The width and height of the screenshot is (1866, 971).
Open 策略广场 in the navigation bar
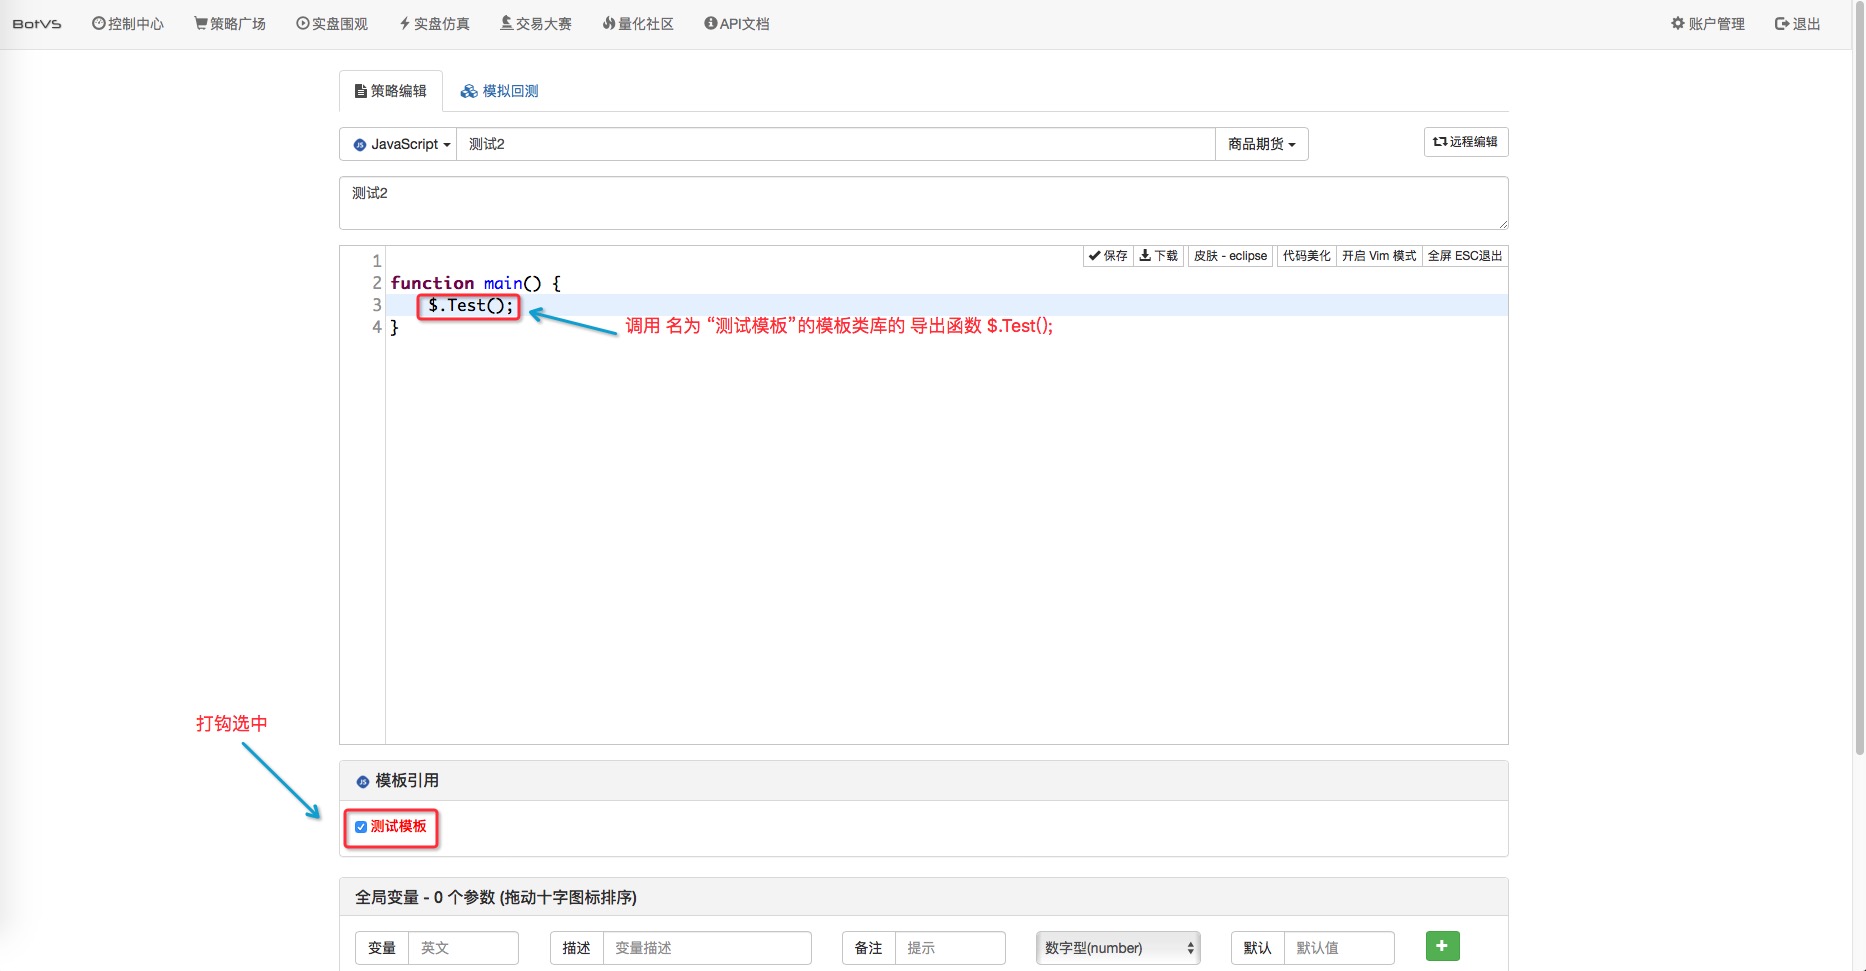(x=230, y=24)
